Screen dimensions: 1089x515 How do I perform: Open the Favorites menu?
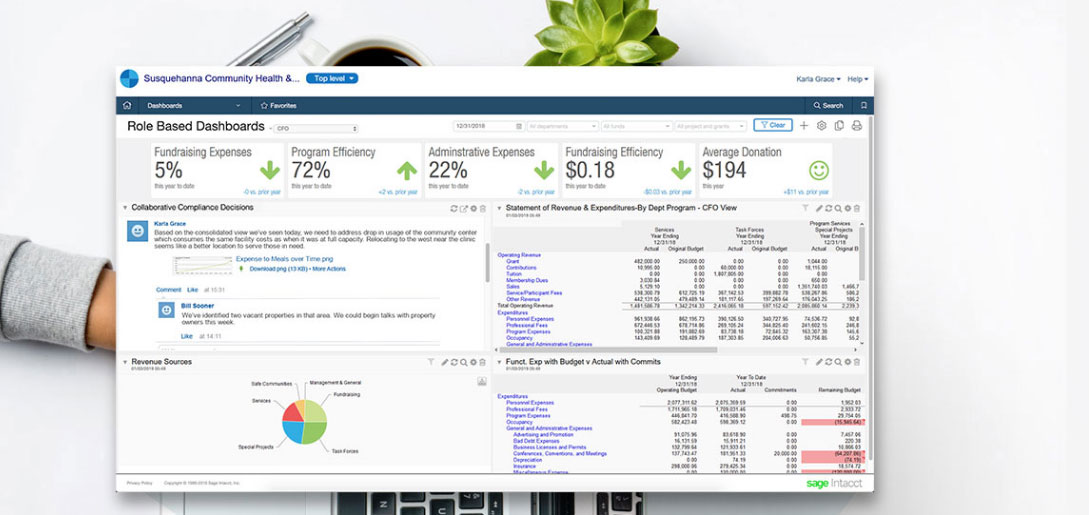coord(279,105)
